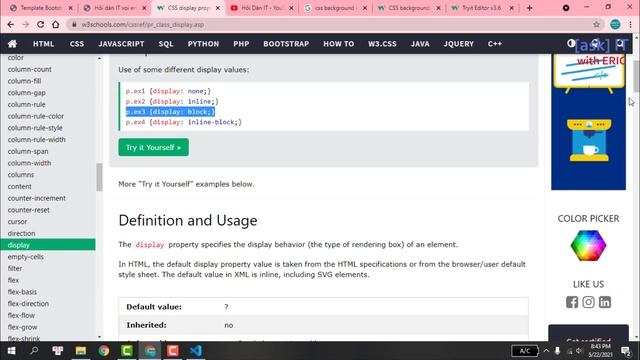The width and height of the screenshot is (640, 360).
Task: Open the W3Schools search magnifier icon
Action: (620, 43)
